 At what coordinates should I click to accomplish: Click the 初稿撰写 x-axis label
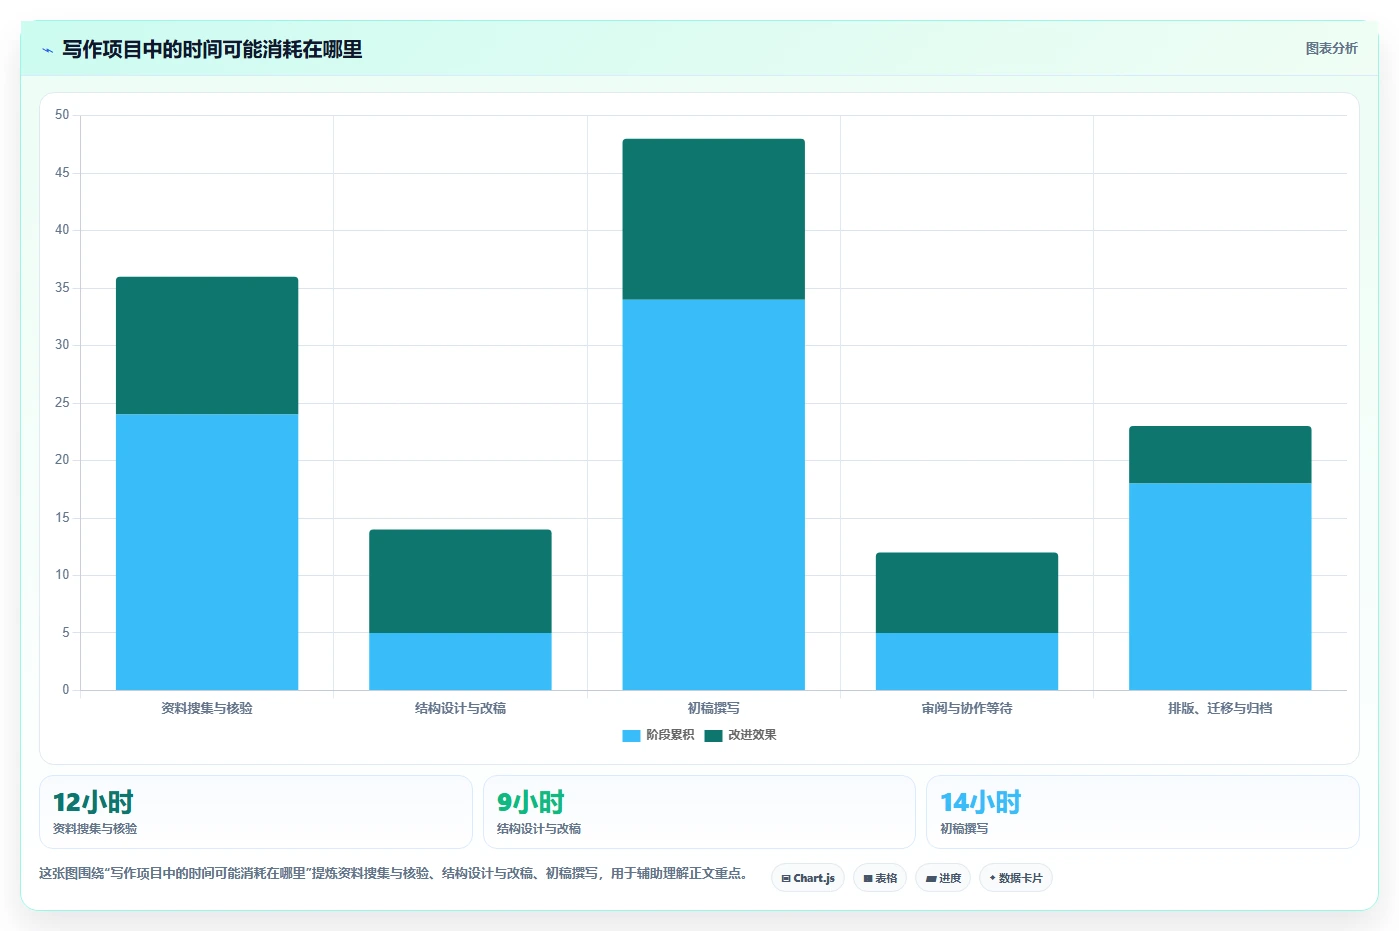(713, 708)
